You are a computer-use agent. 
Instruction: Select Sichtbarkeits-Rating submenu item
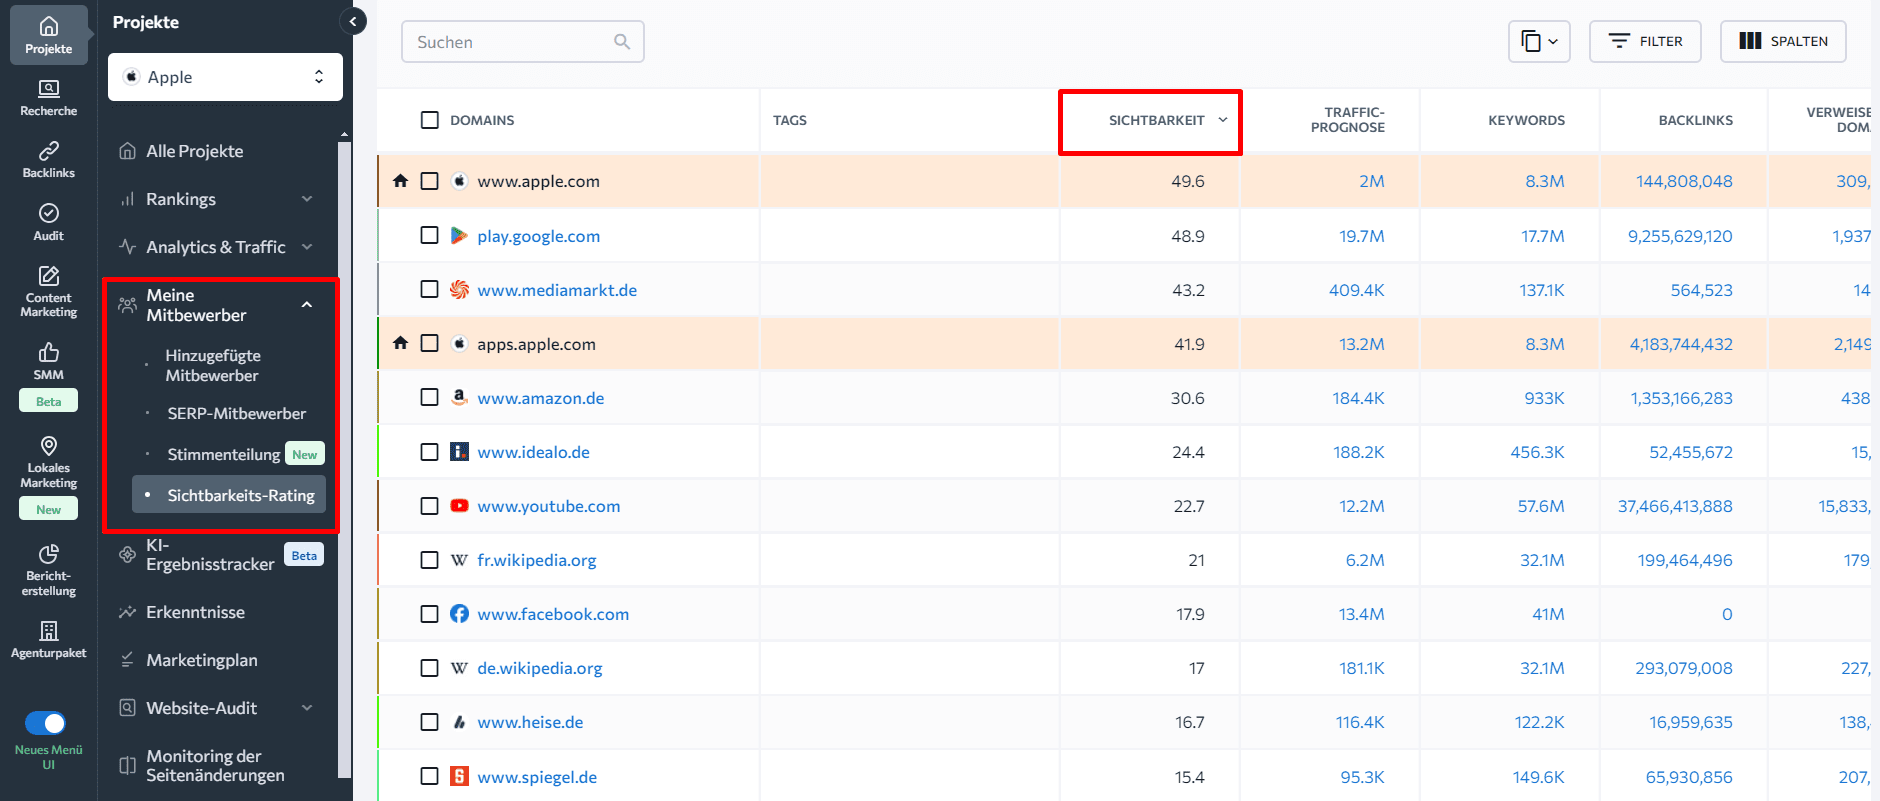click(229, 495)
